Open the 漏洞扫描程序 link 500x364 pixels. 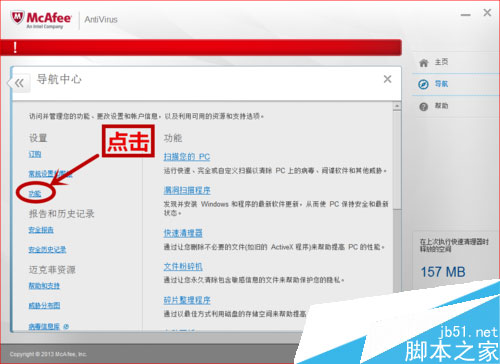(x=187, y=190)
